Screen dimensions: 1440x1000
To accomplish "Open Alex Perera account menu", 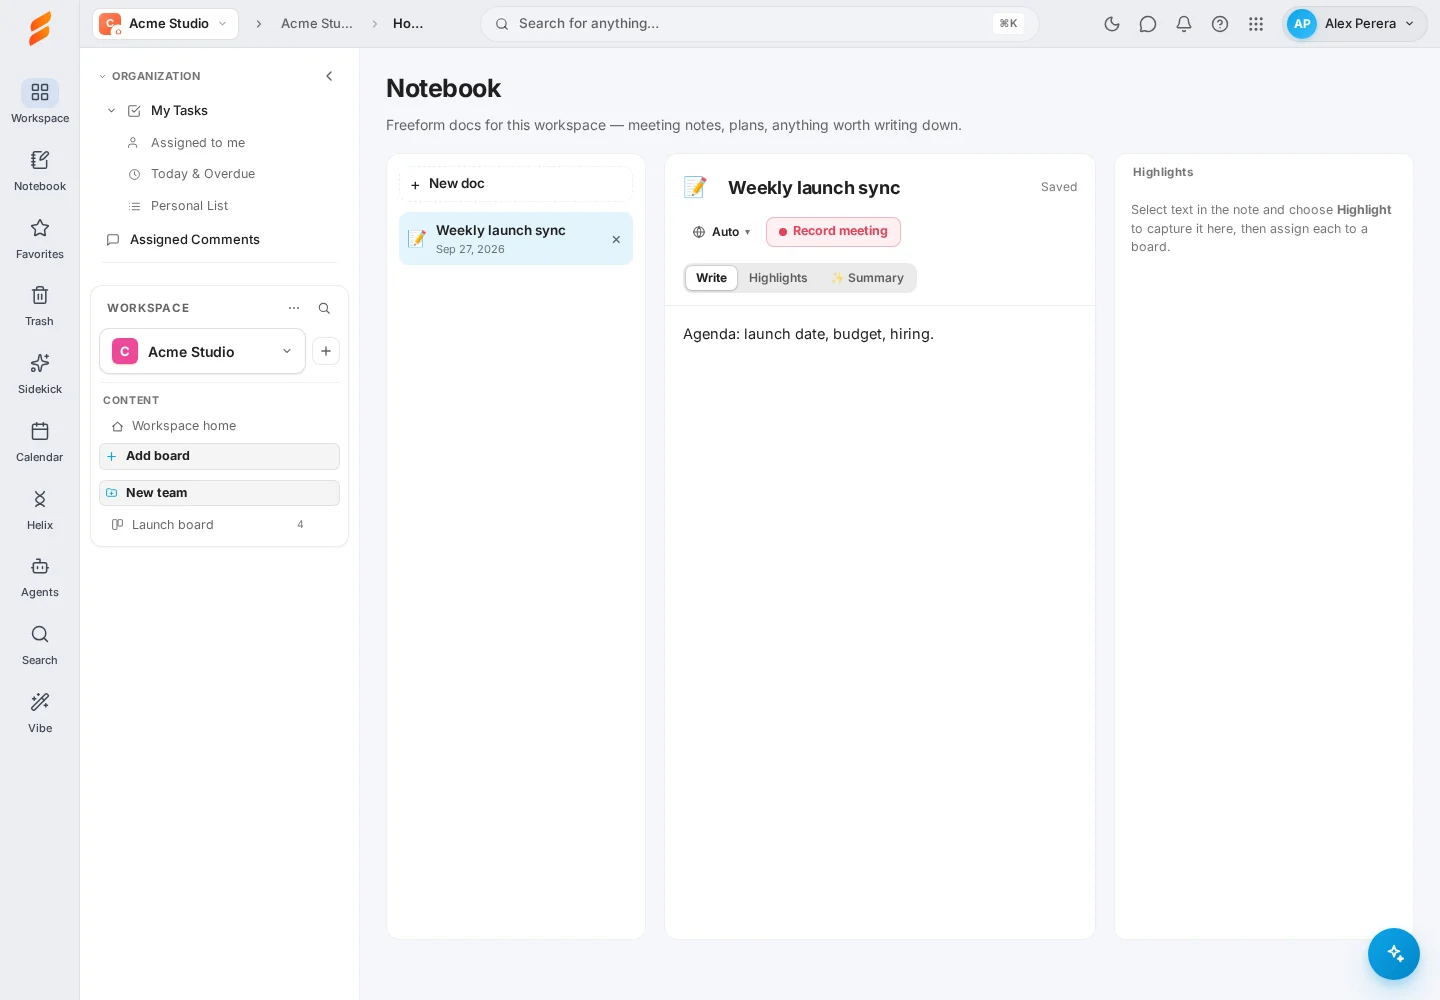I will [x=1355, y=24].
